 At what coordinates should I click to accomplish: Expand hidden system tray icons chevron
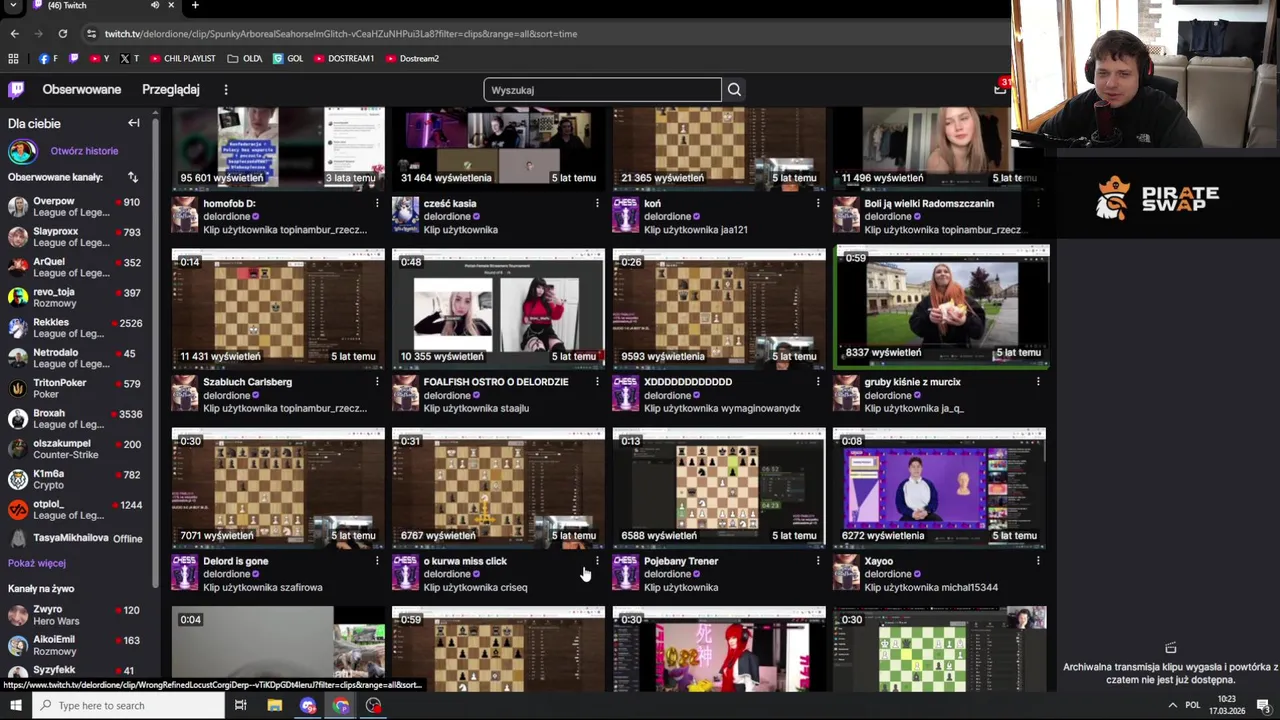[1172, 706]
